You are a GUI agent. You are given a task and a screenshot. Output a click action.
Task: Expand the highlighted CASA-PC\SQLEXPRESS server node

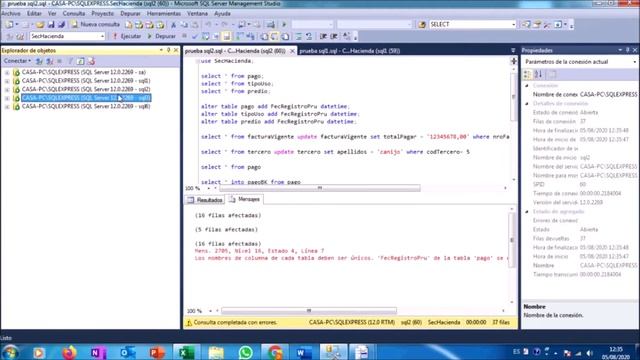tap(7, 98)
